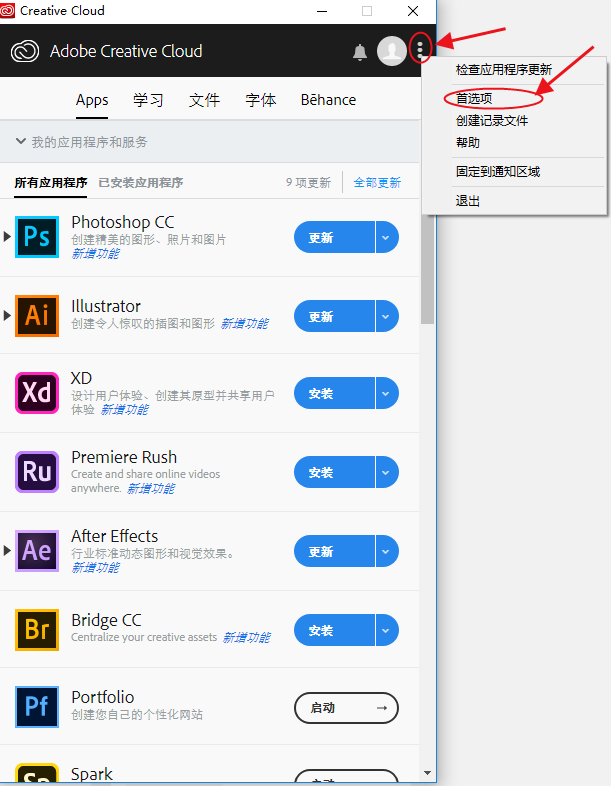Choose 检查应用程序更新 from the menu
Screen dimensions: 611x786
point(504,69)
